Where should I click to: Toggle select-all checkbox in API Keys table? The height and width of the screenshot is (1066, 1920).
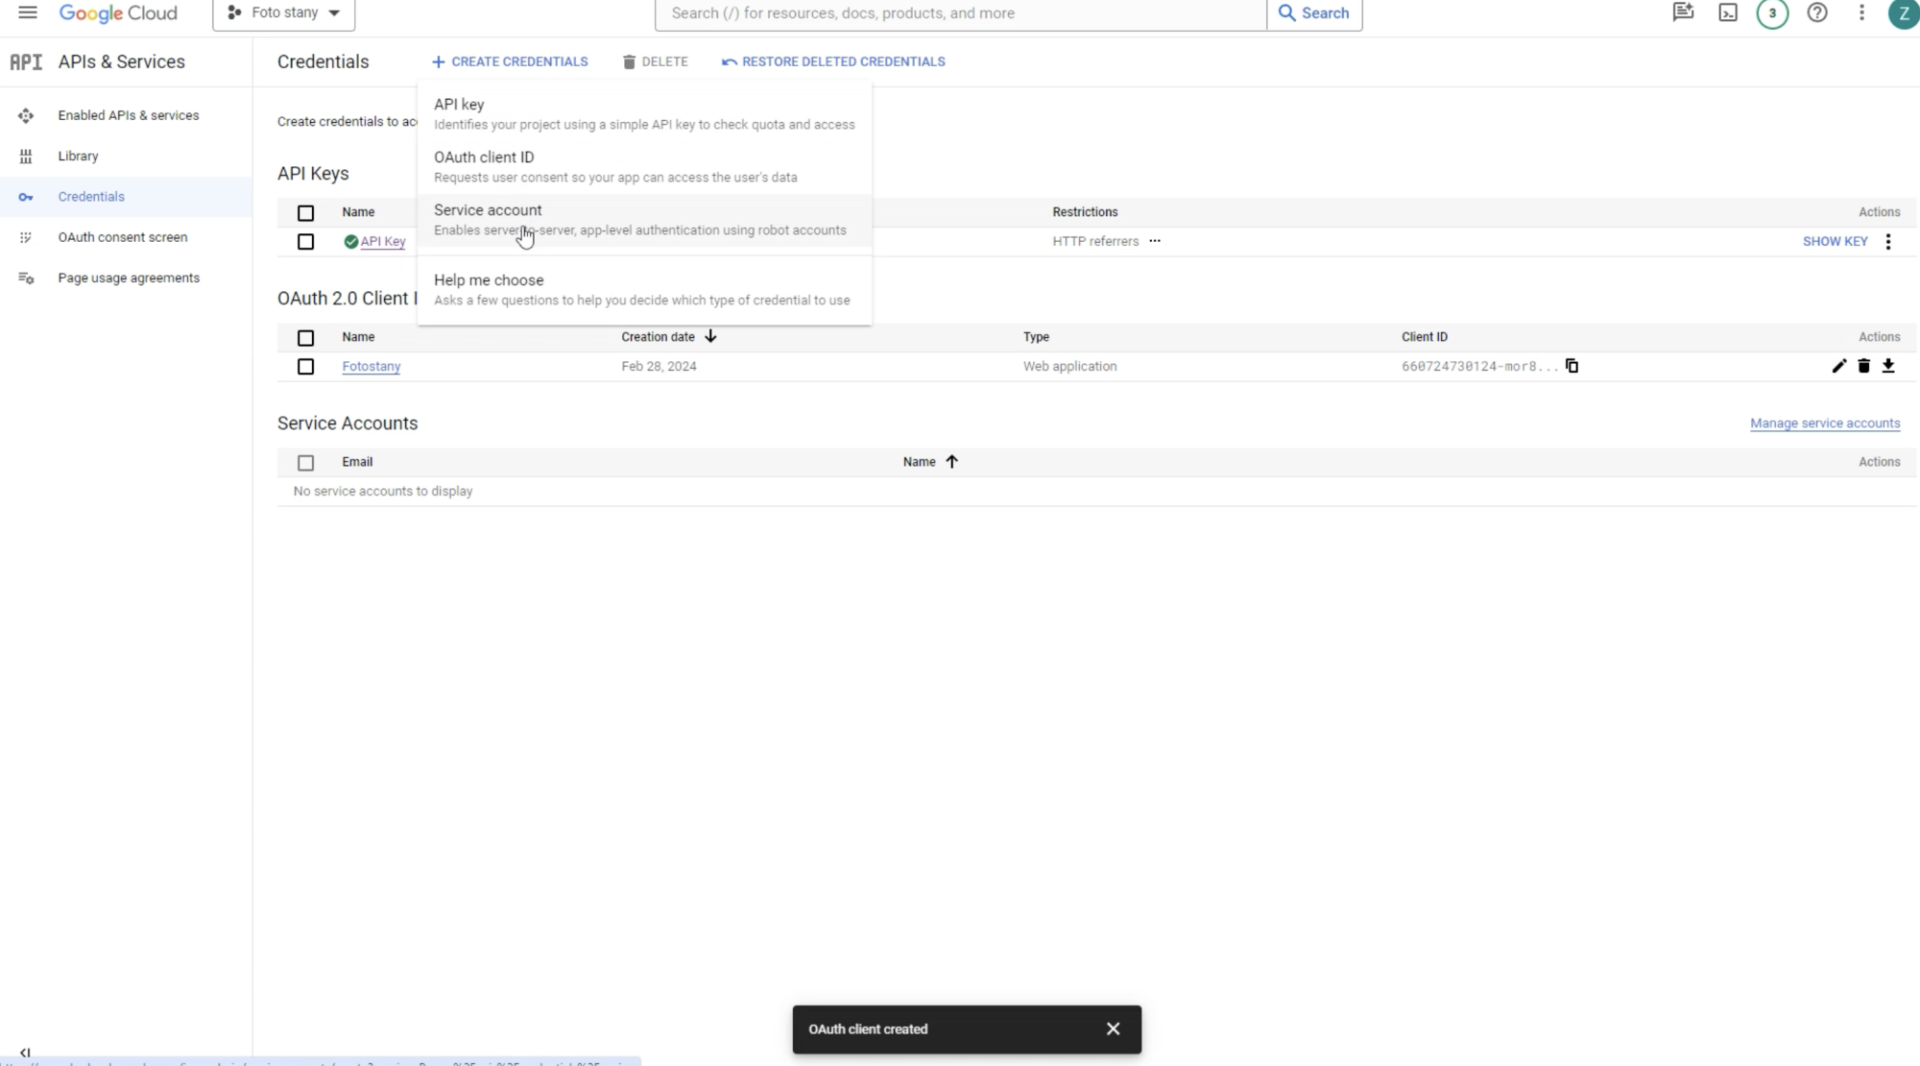coord(306,213)
